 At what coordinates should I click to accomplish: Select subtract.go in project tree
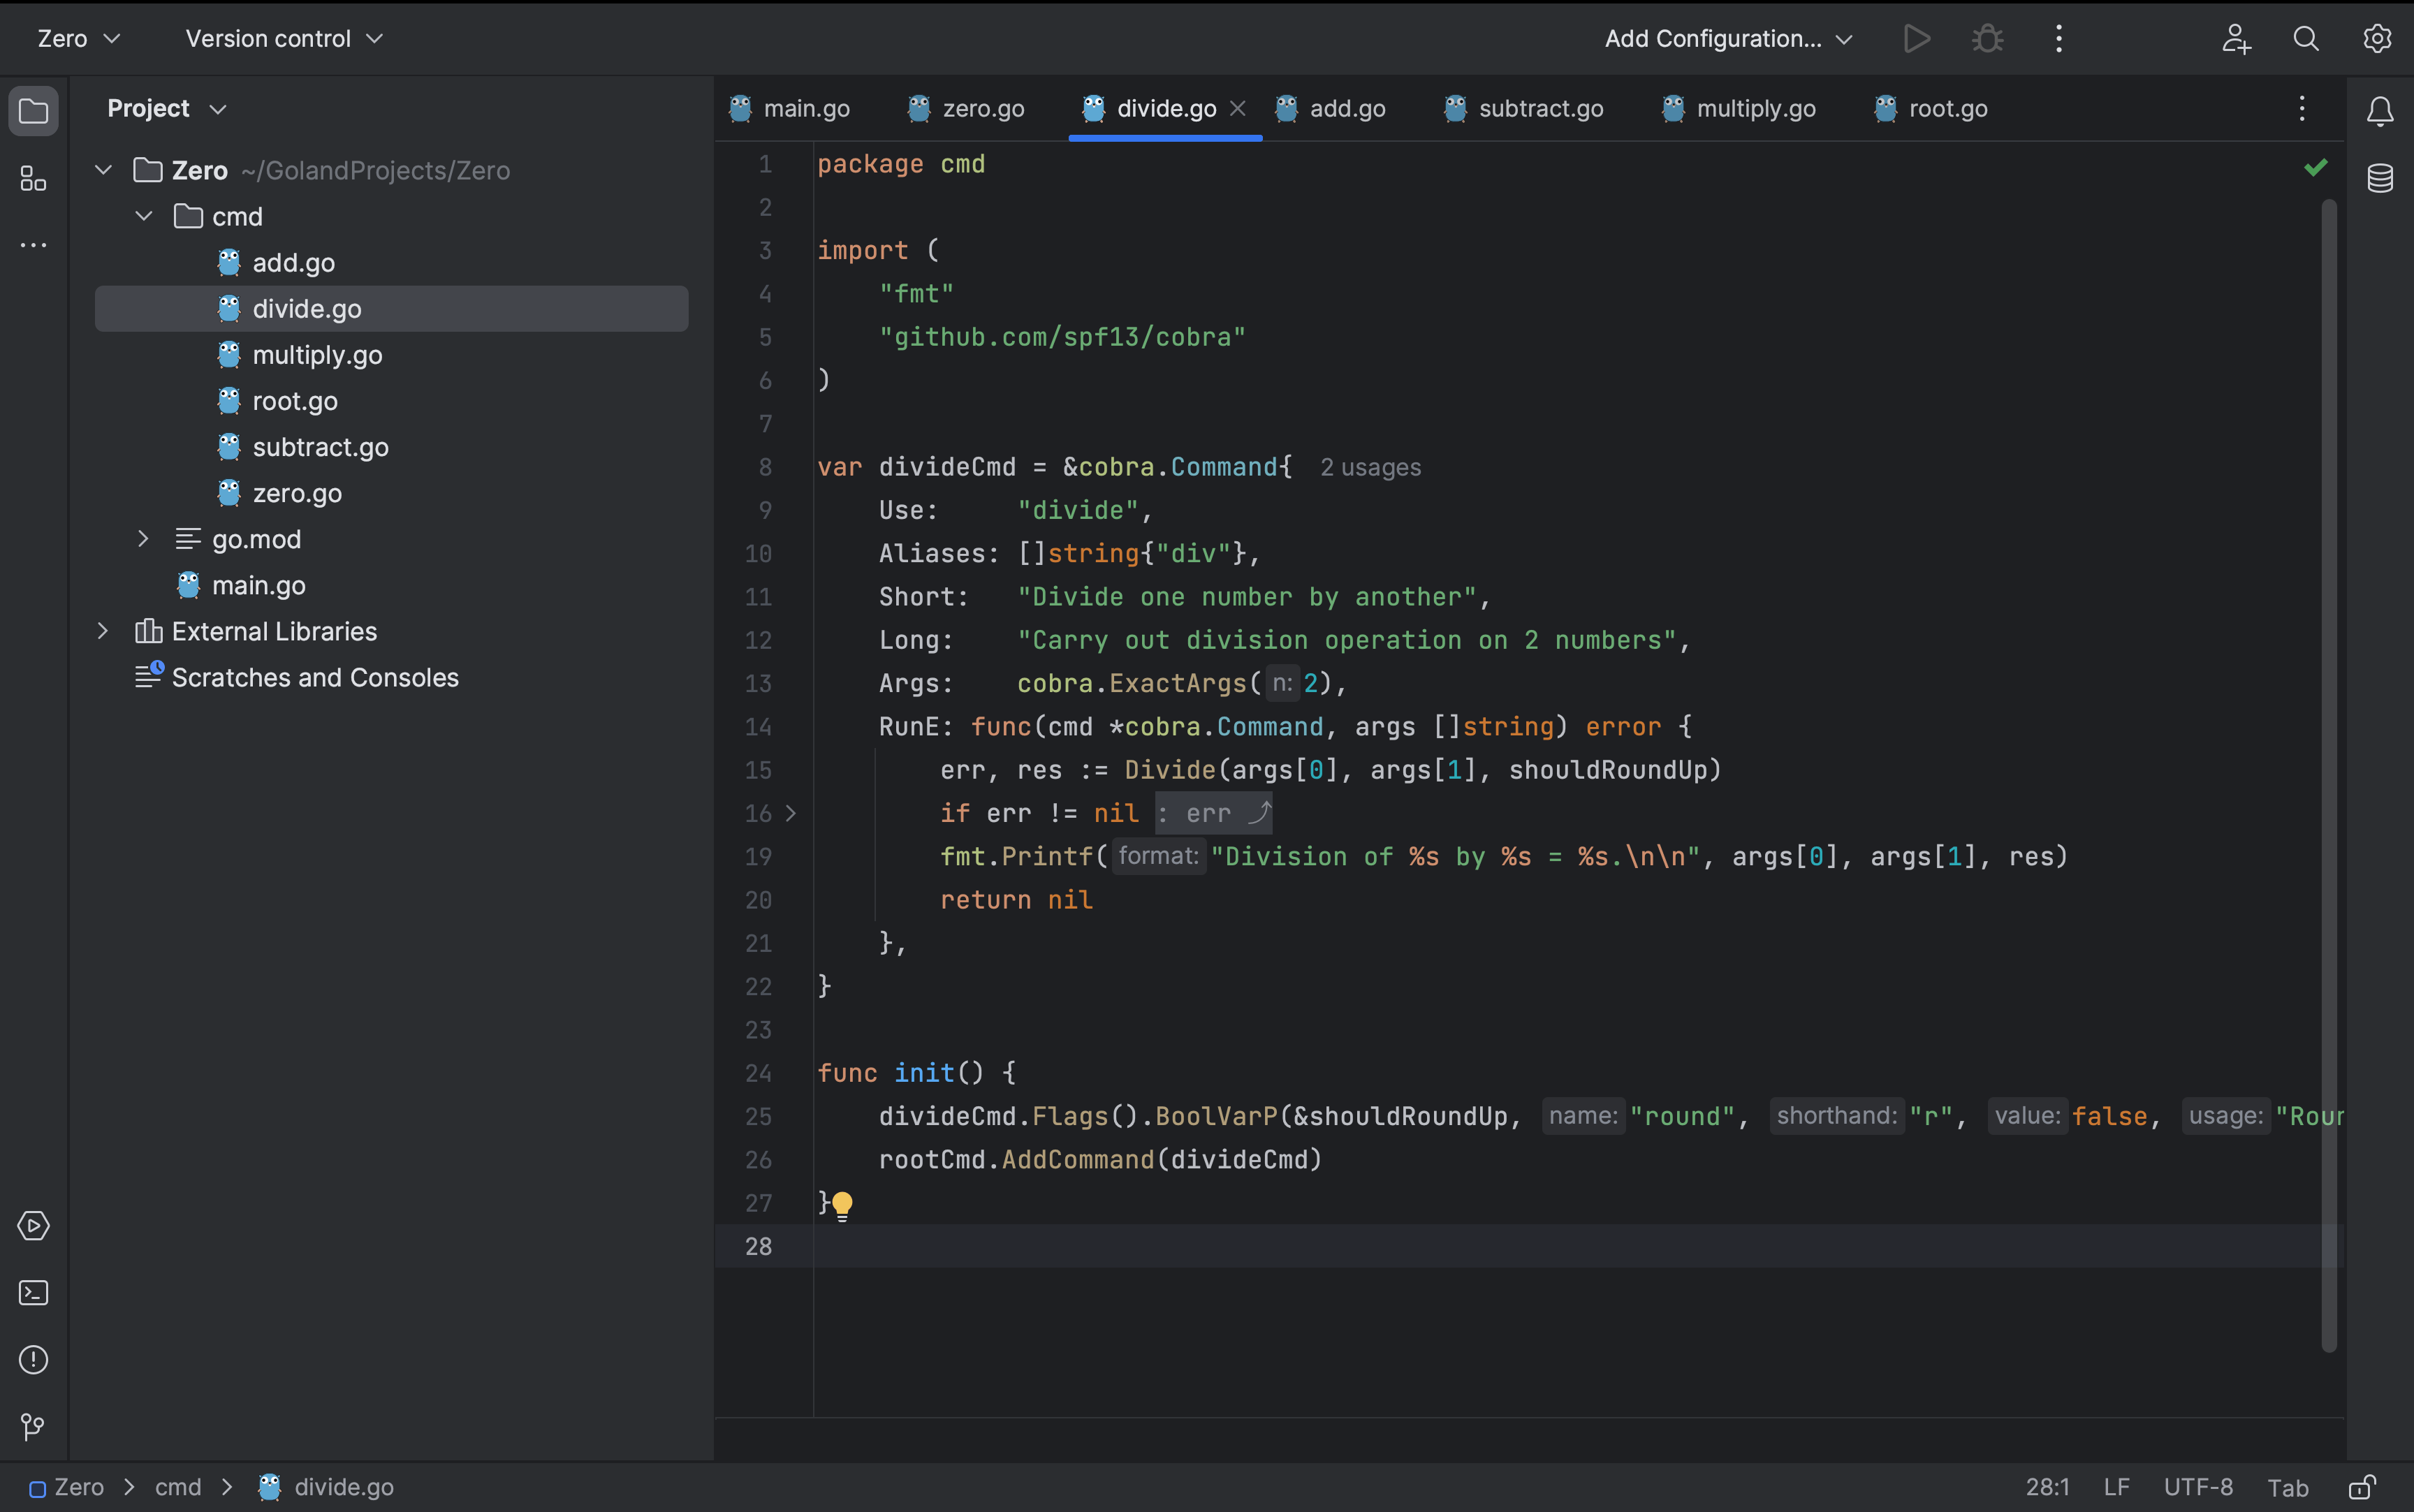pyautogui.click(x=391, y=447)
